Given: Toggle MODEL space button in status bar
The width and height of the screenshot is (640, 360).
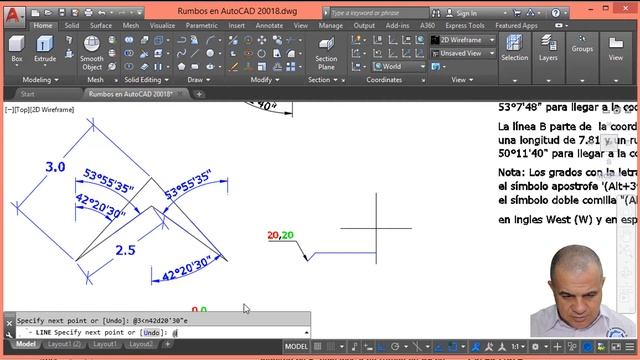Looking at the screenshot, I should [x=296, y=347].
